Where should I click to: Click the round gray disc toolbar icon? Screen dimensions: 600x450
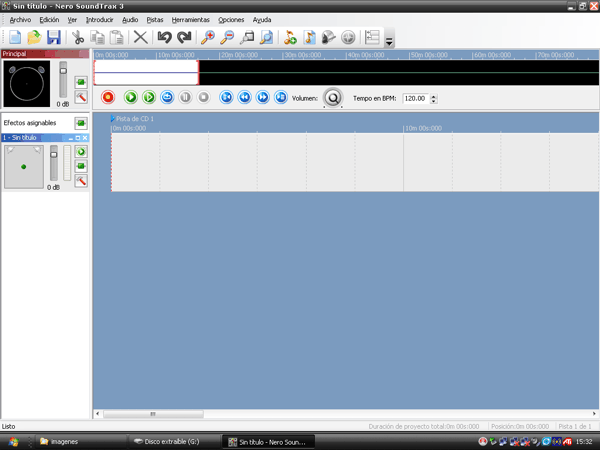click(348, 38)
